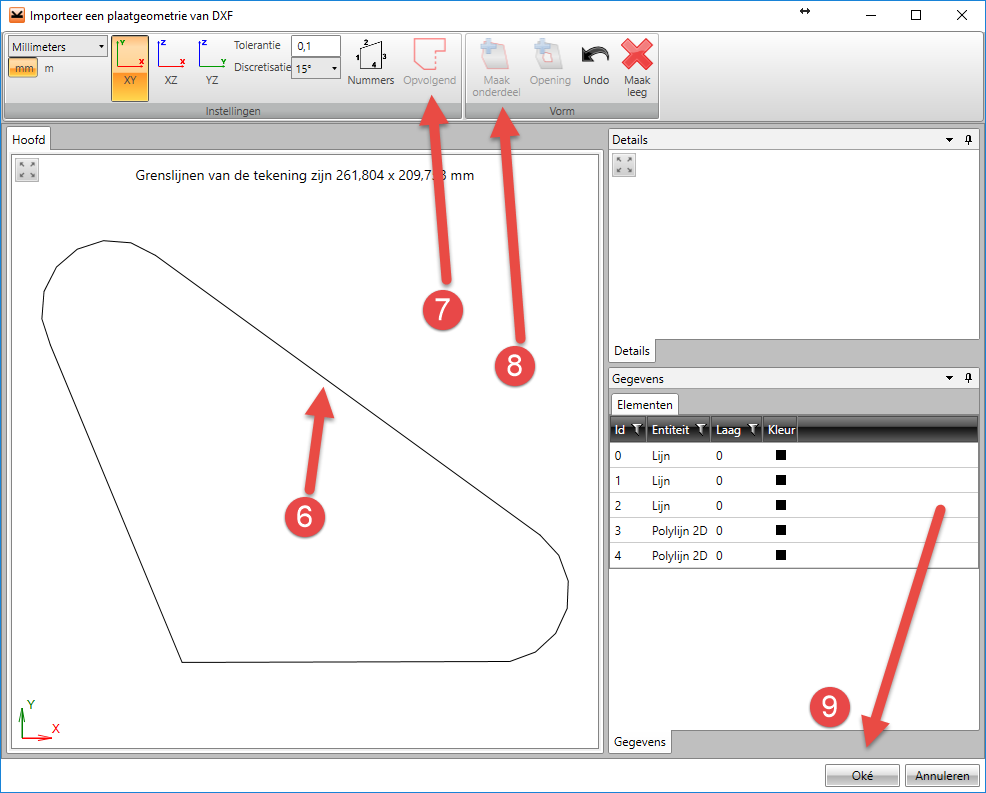
Task: Fit view icon in Hoofd canvas
Action: click(x=27, y=170)
